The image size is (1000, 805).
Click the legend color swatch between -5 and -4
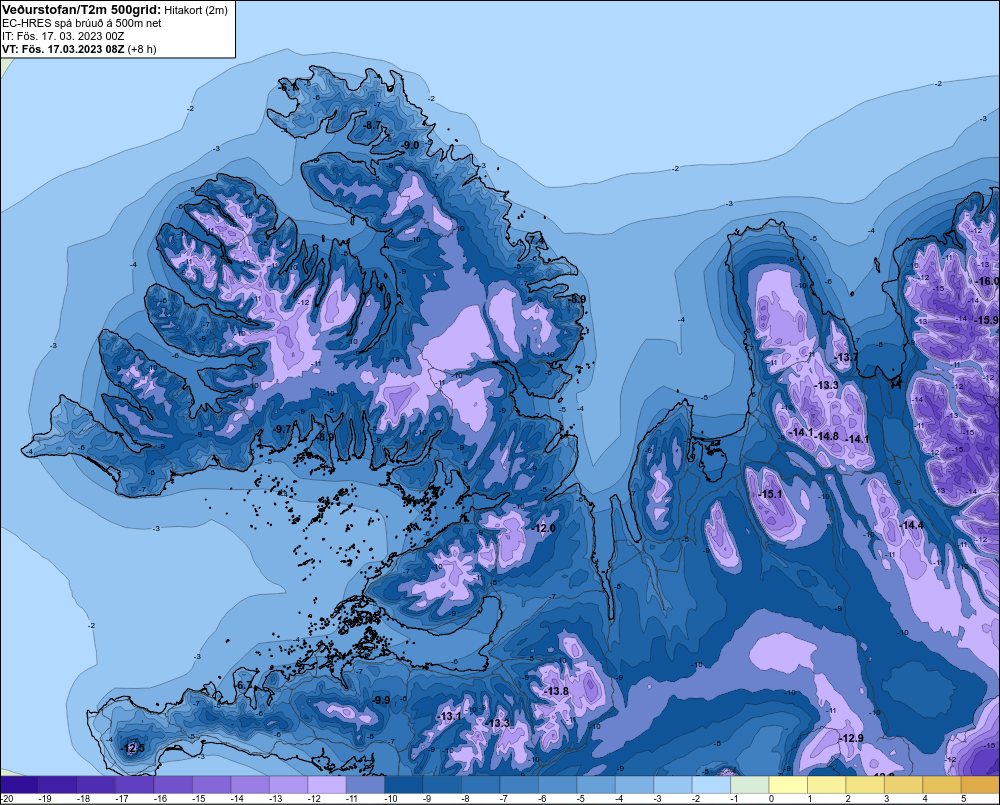(x=596, y=784)
